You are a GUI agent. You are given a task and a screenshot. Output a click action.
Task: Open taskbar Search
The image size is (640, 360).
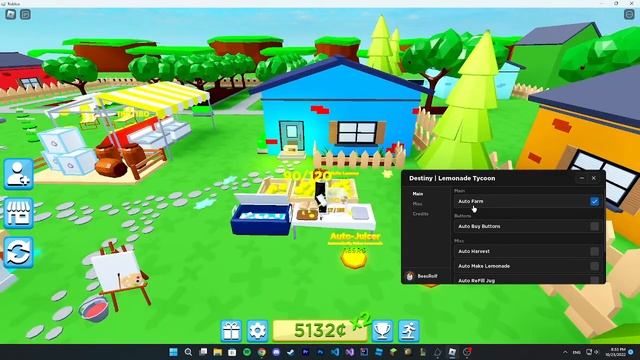[188, 352]
